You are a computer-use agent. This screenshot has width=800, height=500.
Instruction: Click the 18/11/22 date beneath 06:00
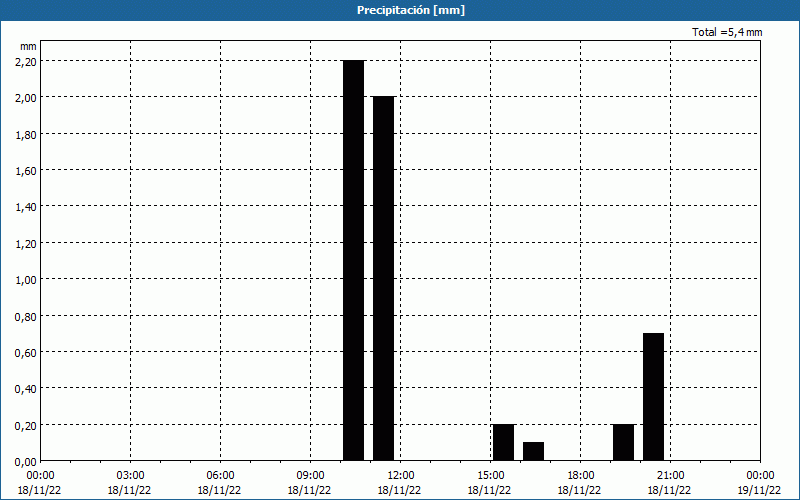(x=219, y=490)
